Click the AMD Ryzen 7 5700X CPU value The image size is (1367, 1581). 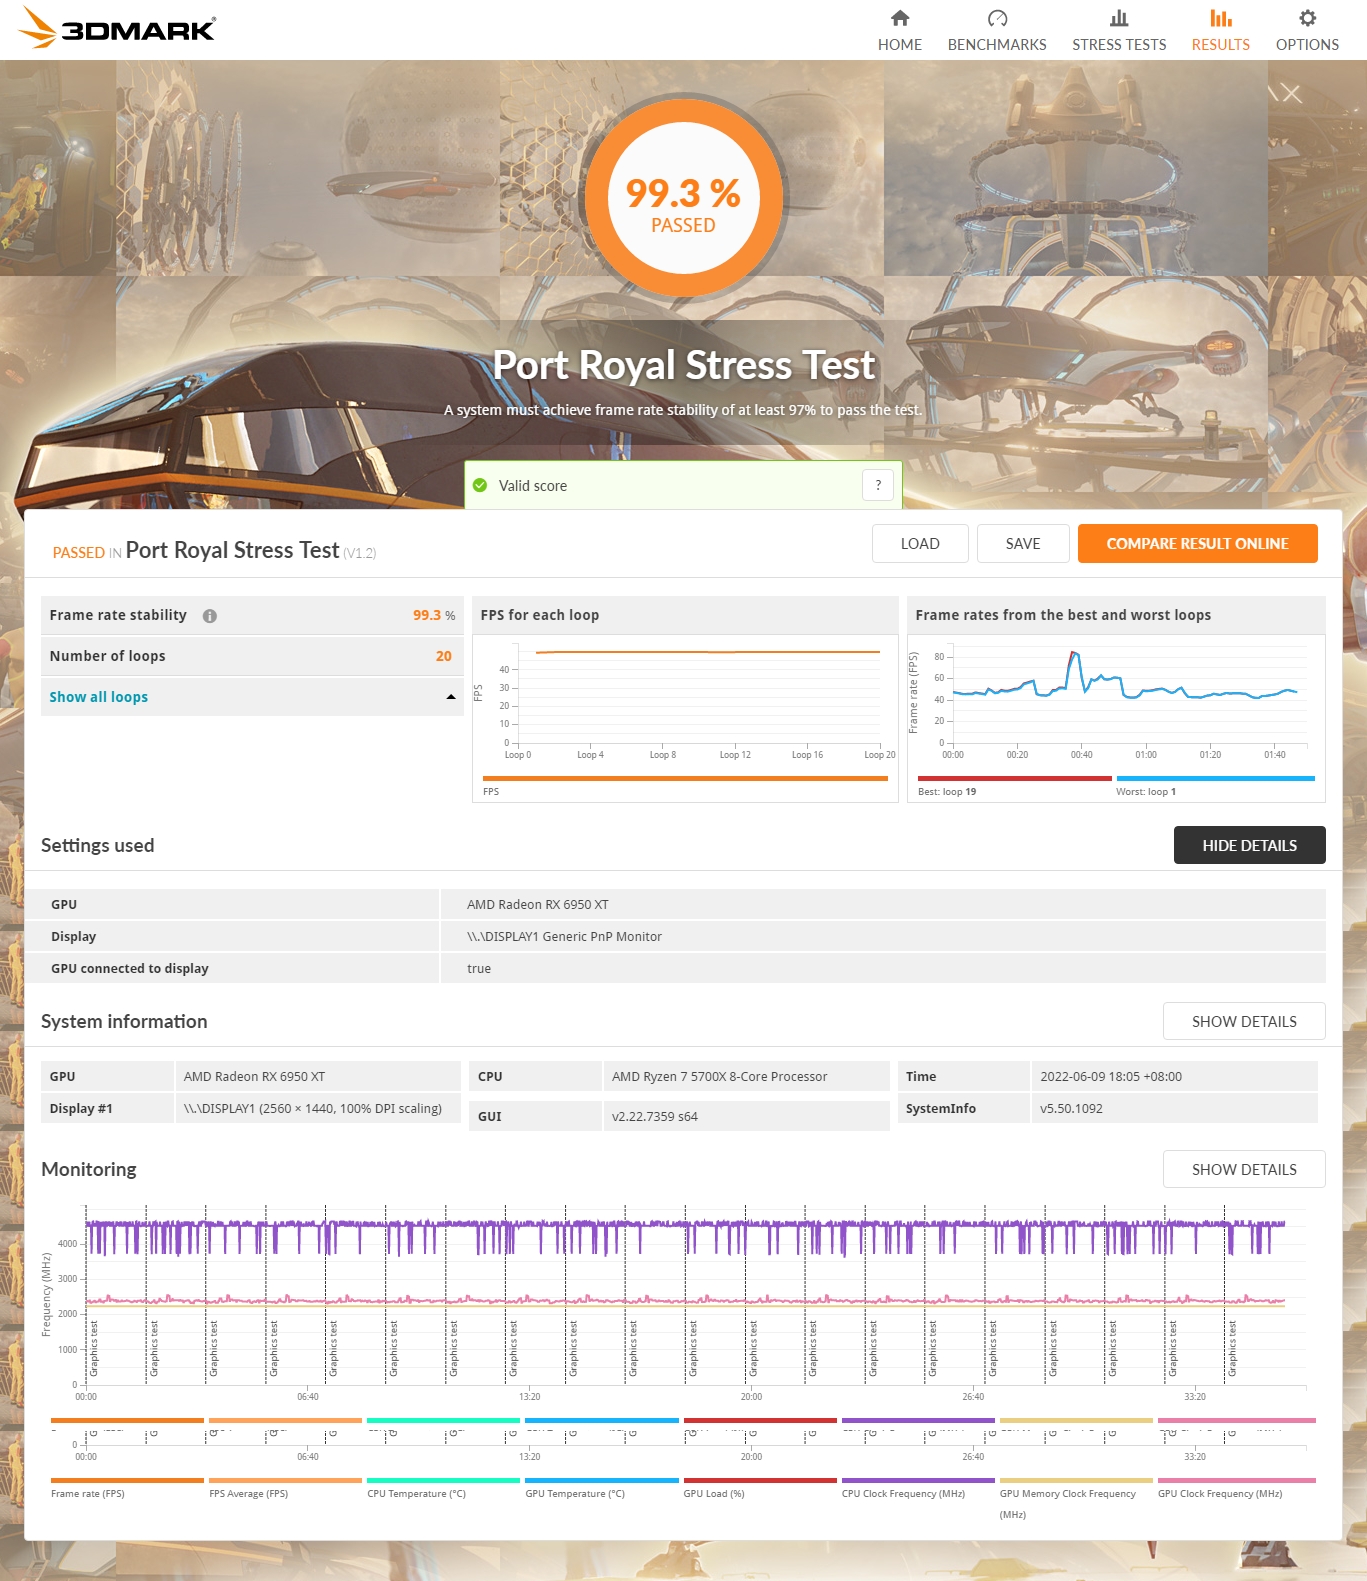pyautogui.click(x=719, y=1076)
